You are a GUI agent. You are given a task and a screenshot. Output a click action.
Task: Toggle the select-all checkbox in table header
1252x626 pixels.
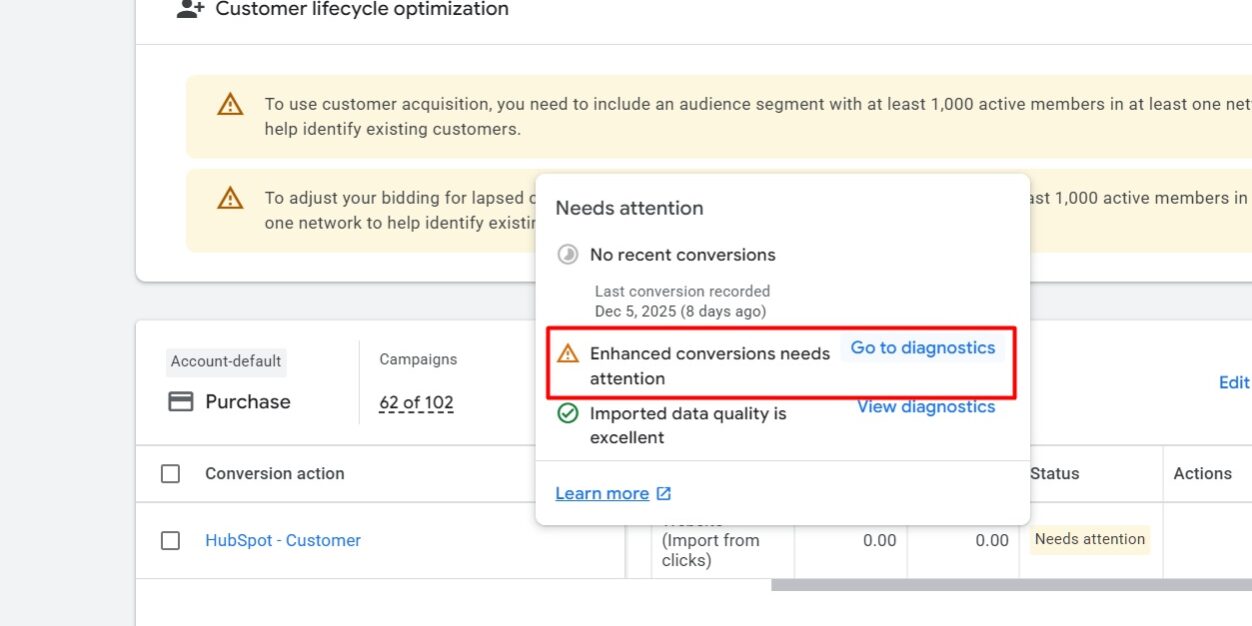coord(171,474)
